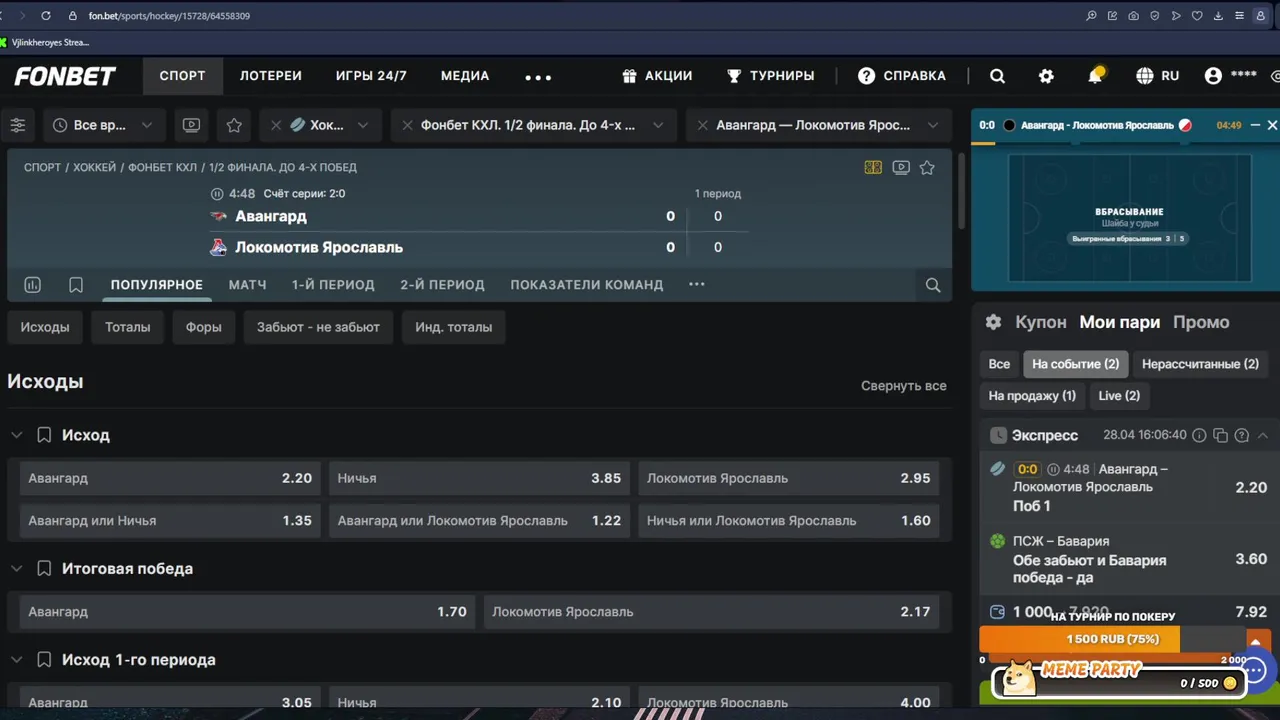This screenshot has height=720, width=1280.
Task: Open video stream icon in match header
Action: click(x=901, y=168)
